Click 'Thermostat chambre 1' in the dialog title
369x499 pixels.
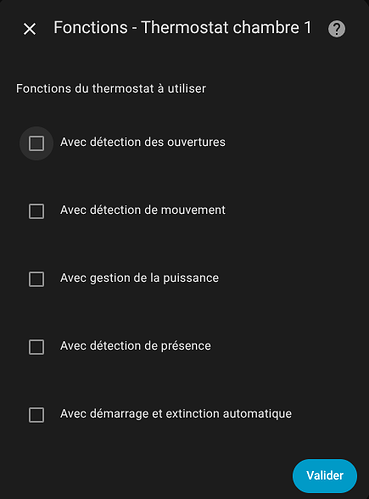[x=226, y=28]
